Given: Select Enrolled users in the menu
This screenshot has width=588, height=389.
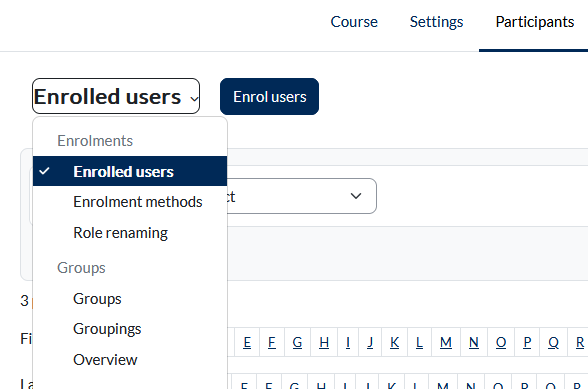Looking at the screenshot, I should [130, 171].
